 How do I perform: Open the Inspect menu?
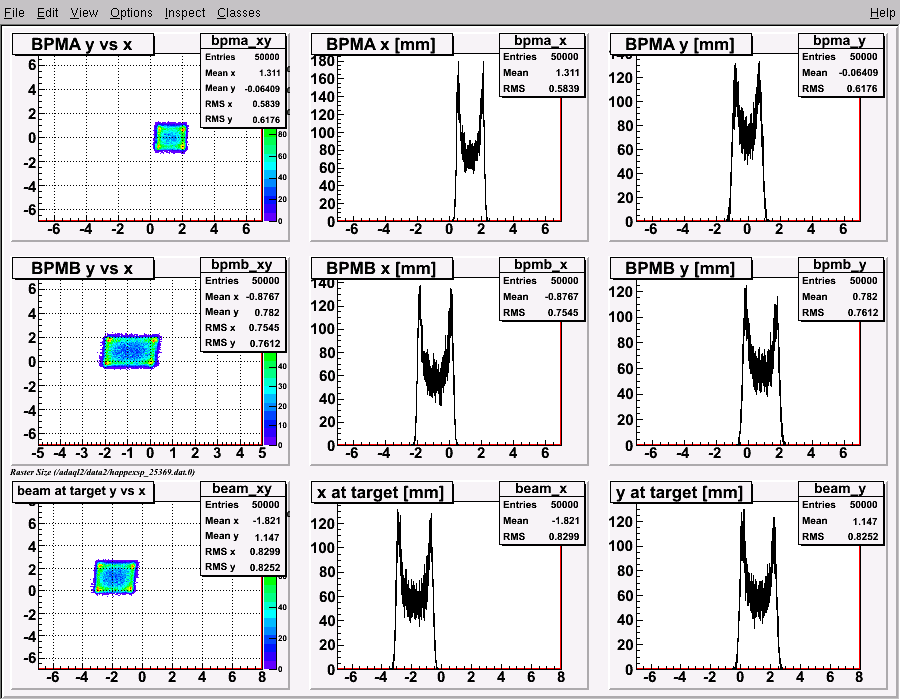tap(184, 12)
